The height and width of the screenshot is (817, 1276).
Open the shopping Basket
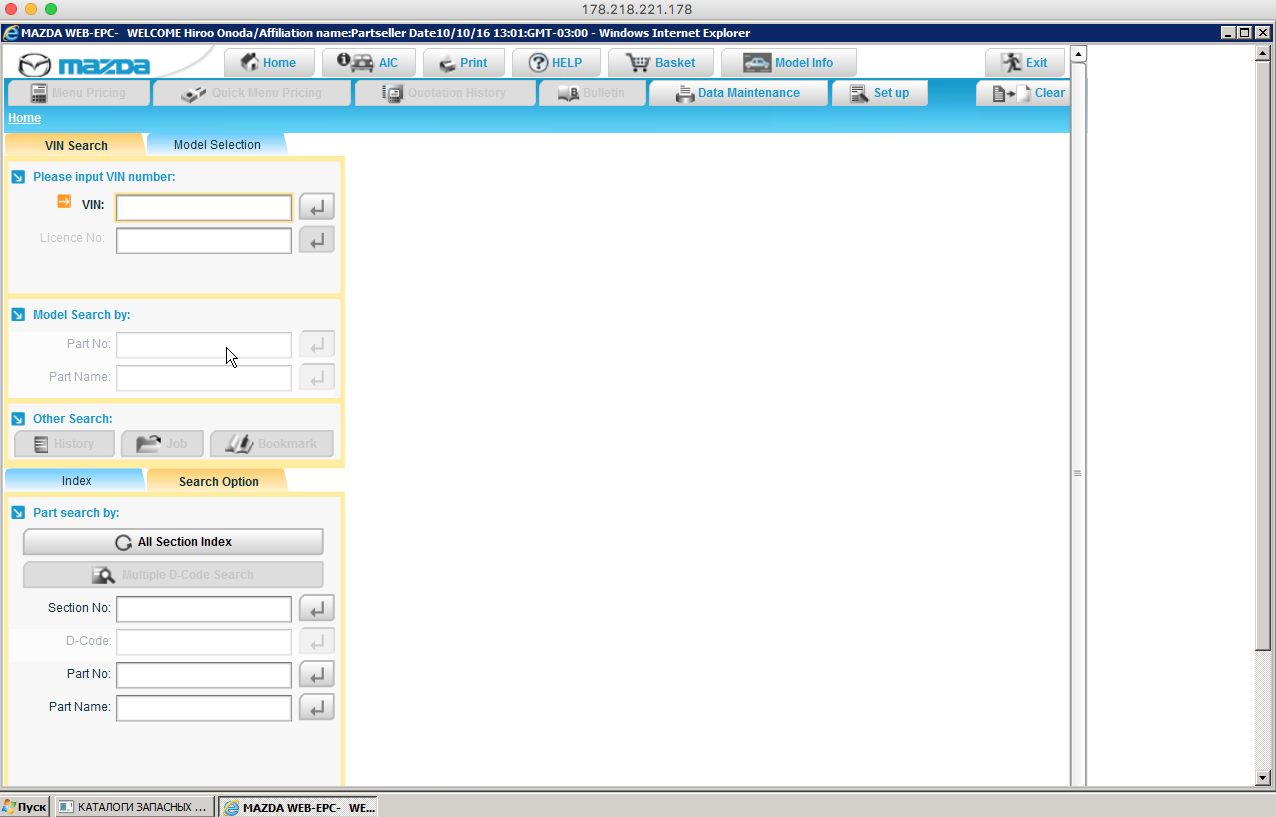tap(660, 63)
